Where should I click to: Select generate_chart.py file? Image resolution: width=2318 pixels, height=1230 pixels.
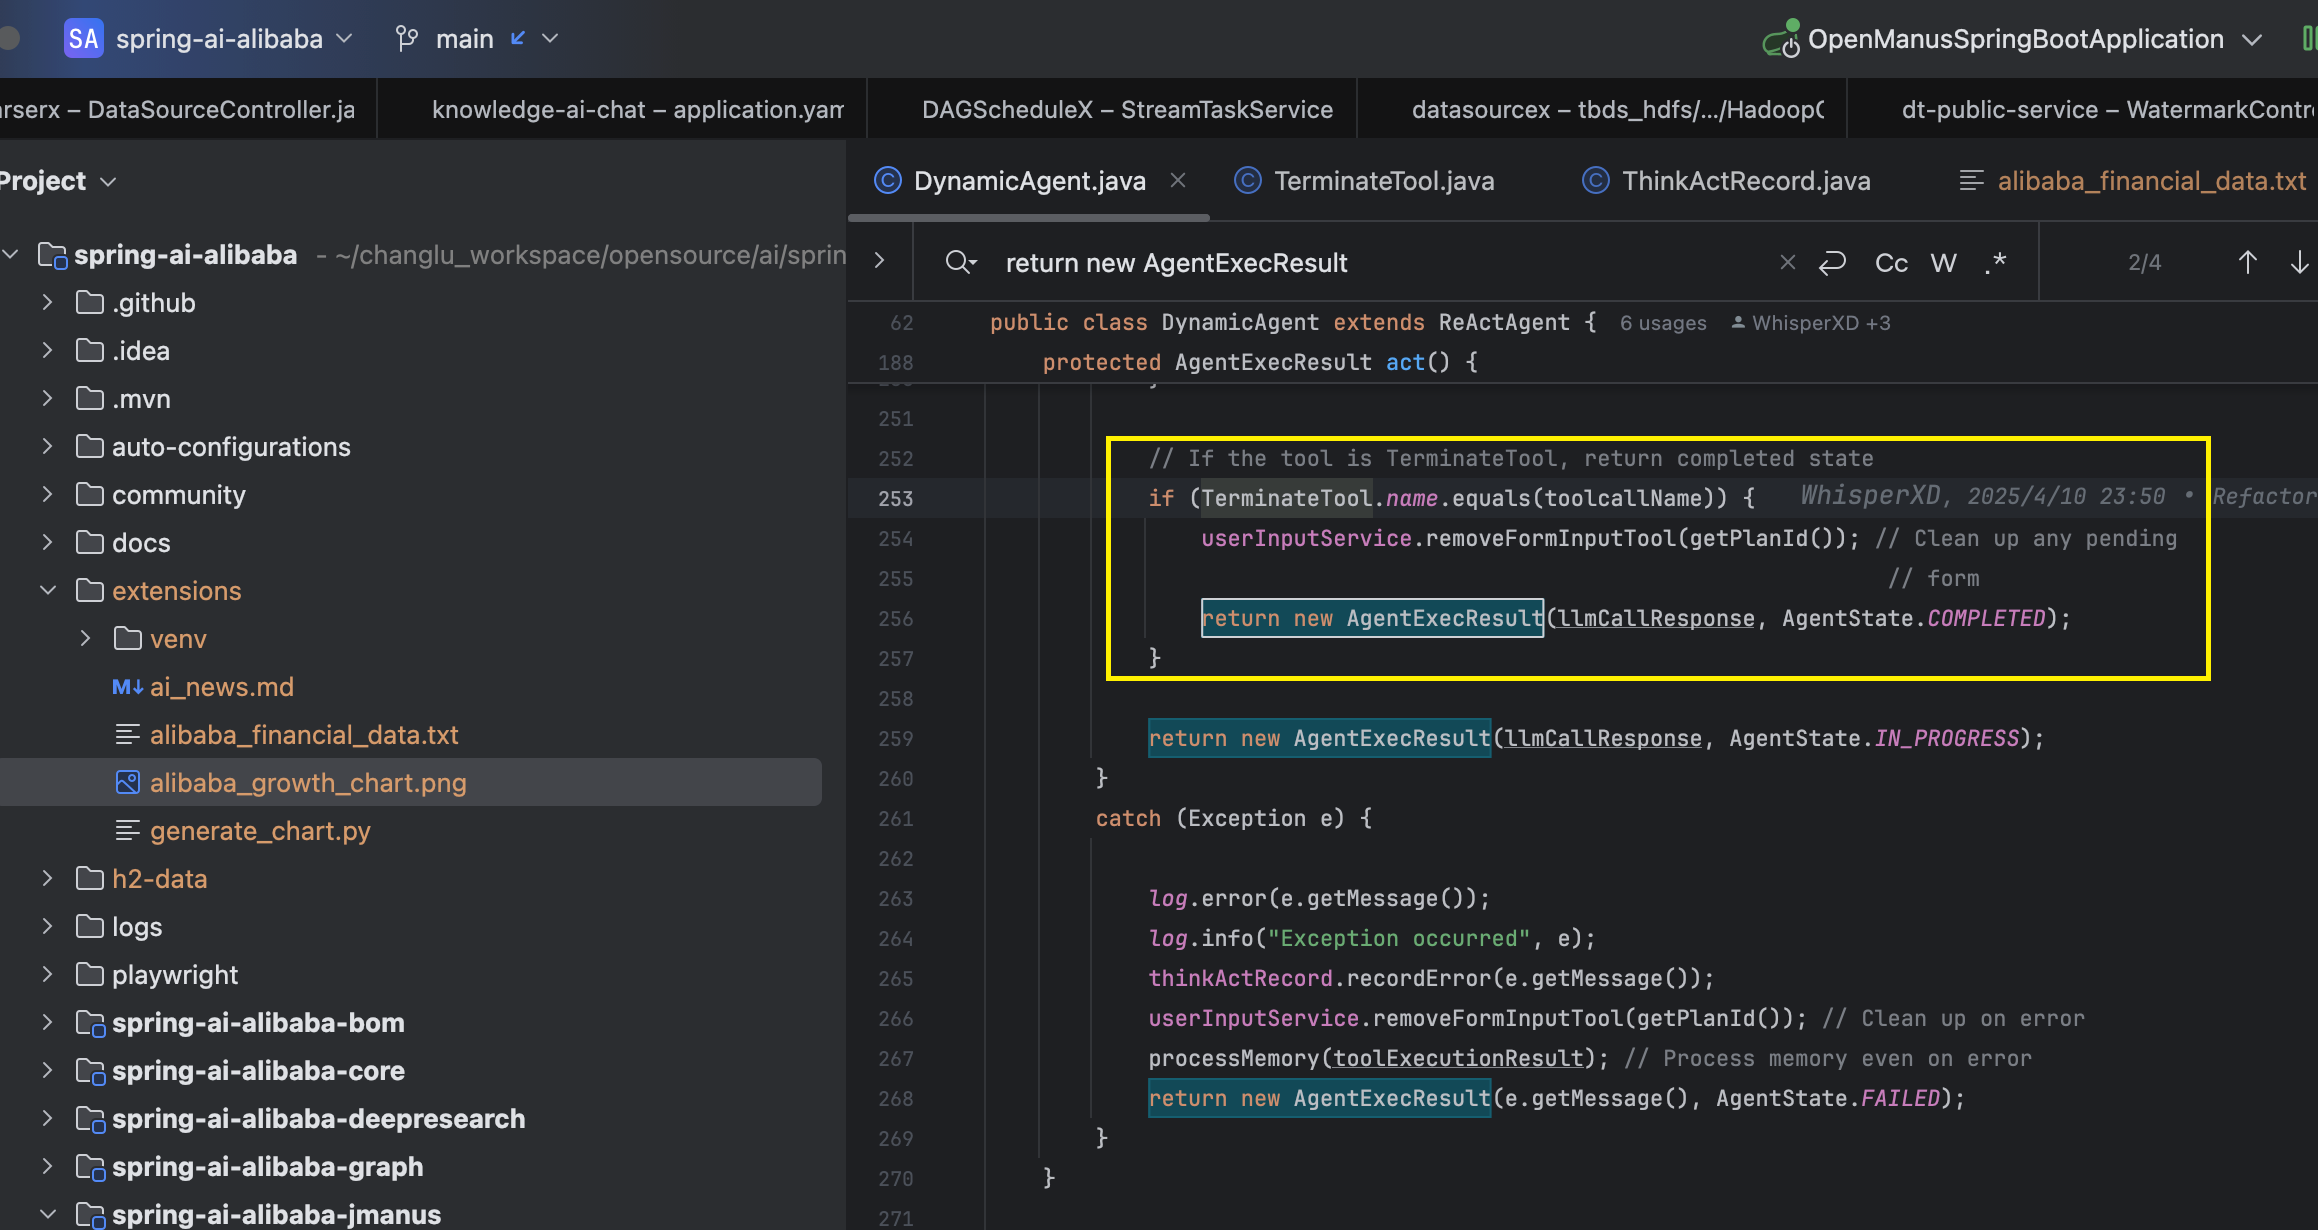pyautogui.click(x=260, y=831)
